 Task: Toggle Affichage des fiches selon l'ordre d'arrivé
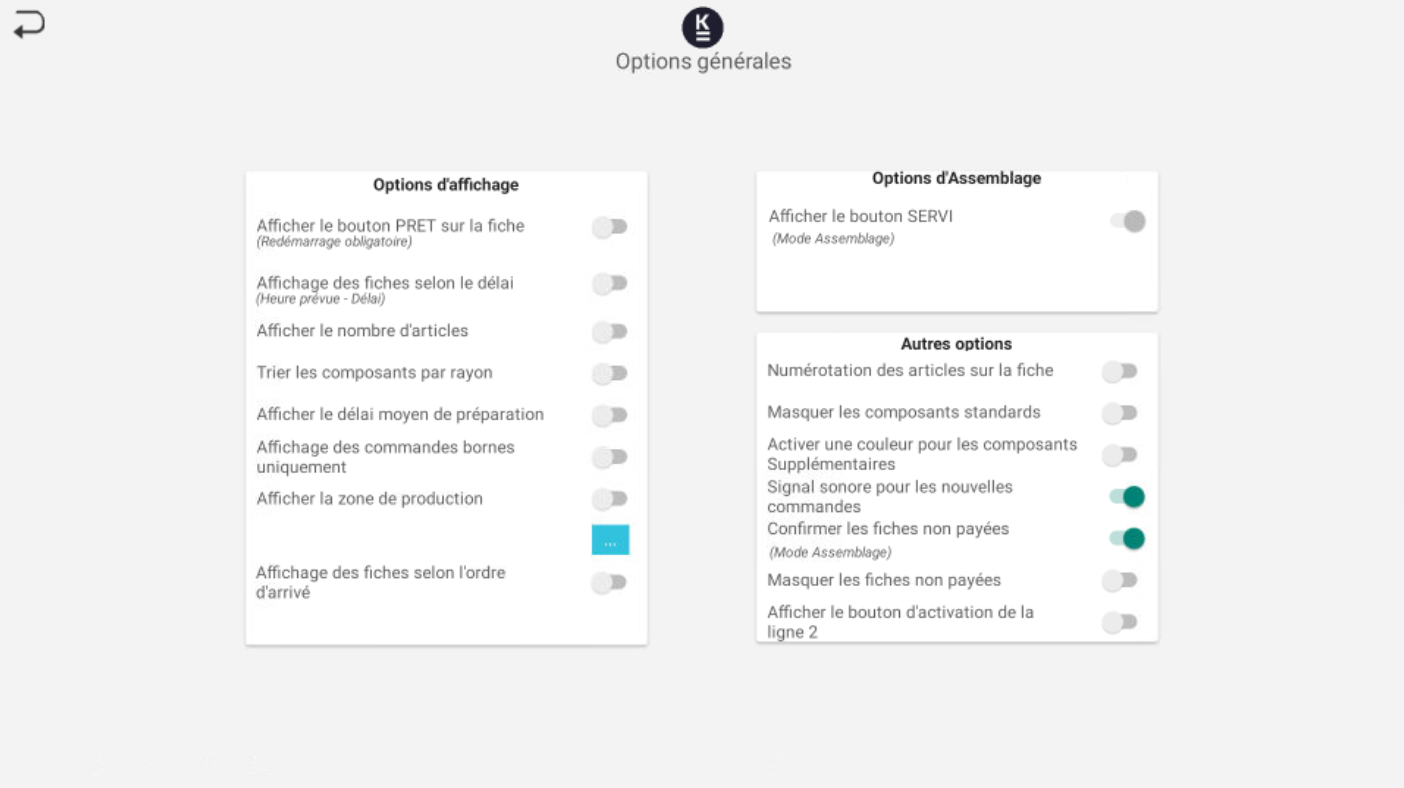pos(609,582)
